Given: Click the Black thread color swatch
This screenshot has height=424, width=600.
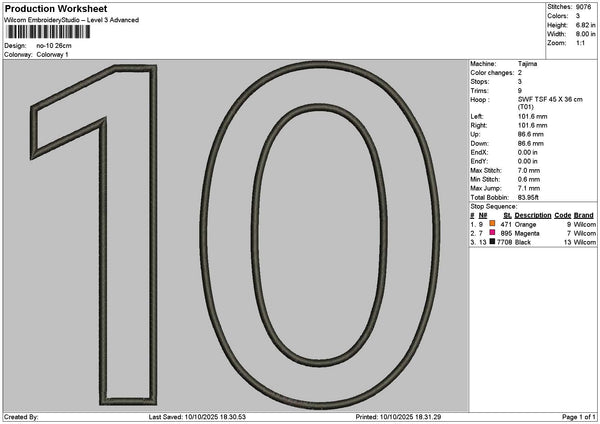Looking at the screenshot, I should (492, 241).
